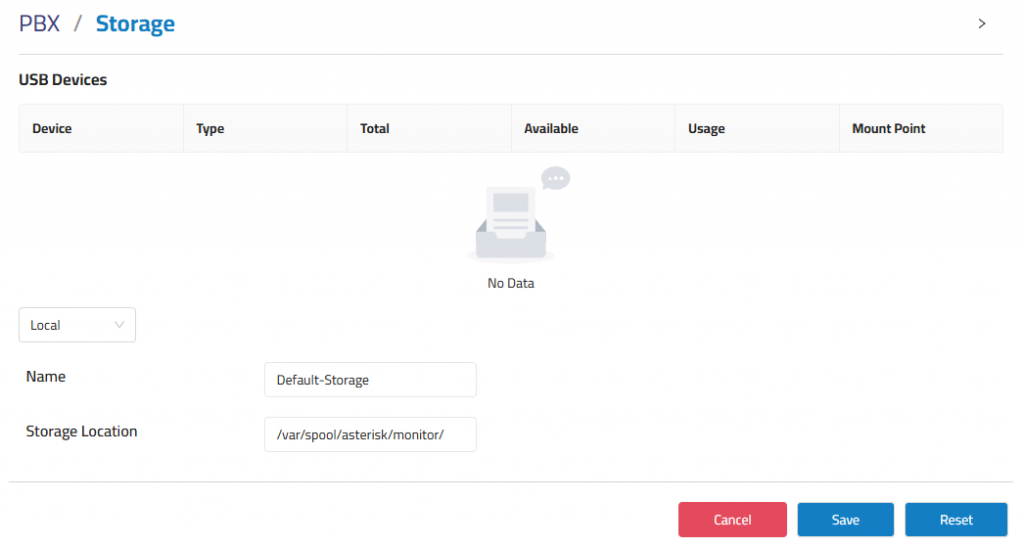Click the Cancel button
This screenshot has height=546, width=1024.
click(x=732, y=519)
